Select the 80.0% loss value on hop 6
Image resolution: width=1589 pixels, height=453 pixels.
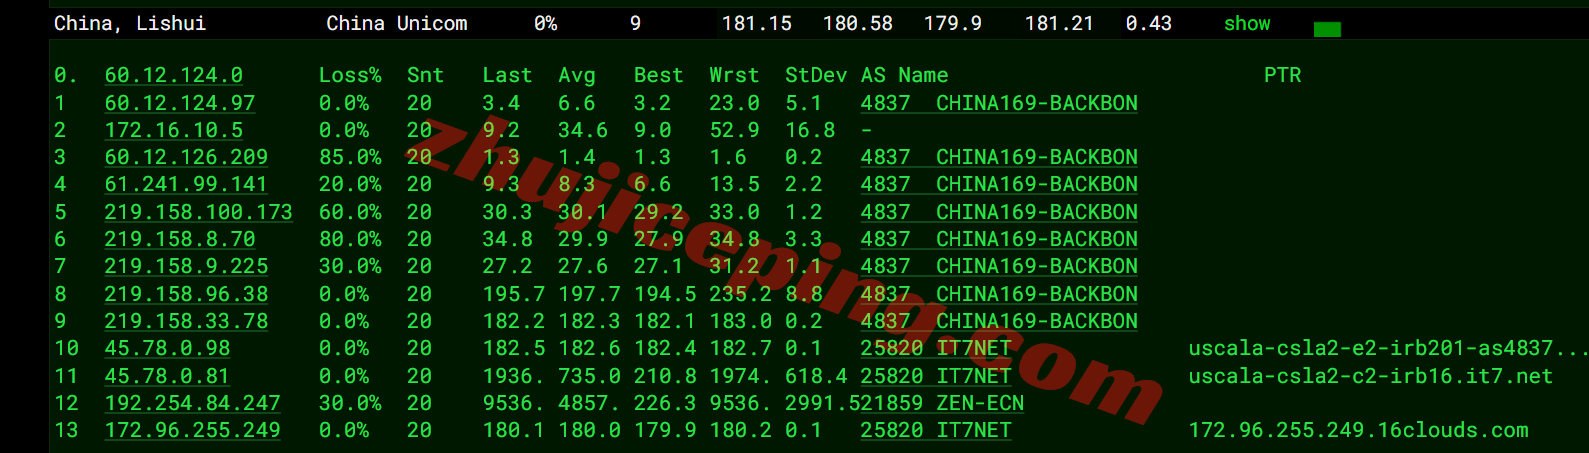click(350, 239)
